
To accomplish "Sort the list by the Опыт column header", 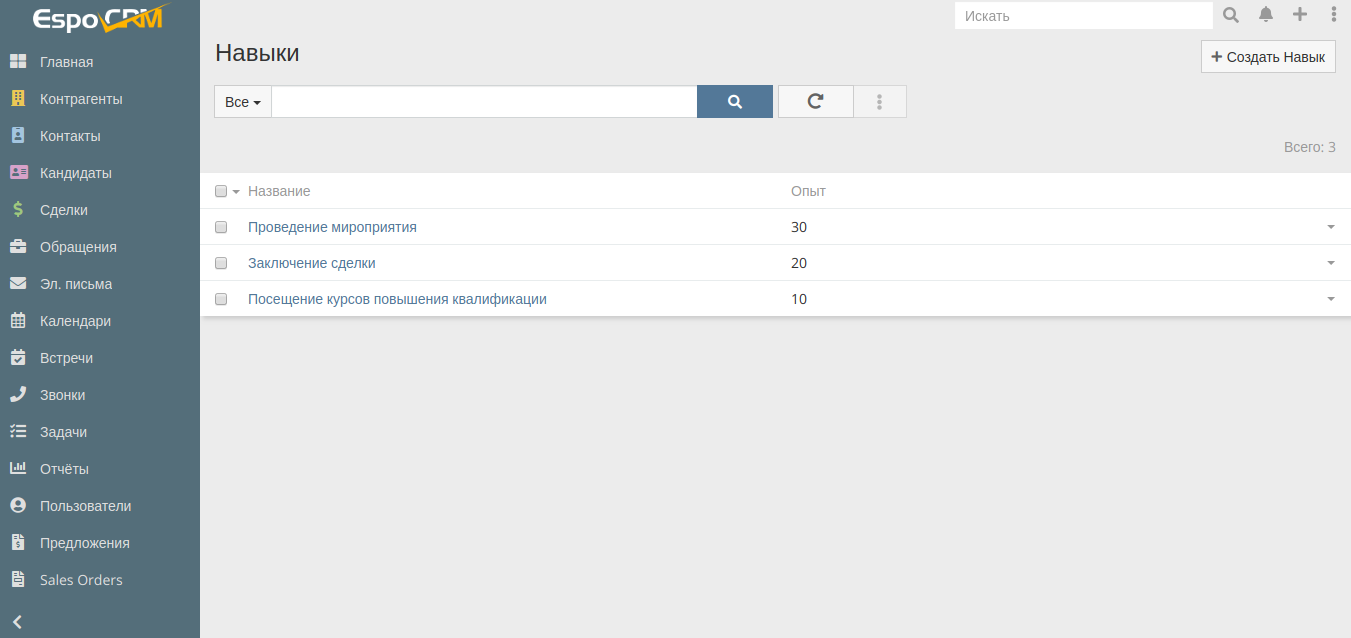I will pos(808,191).
